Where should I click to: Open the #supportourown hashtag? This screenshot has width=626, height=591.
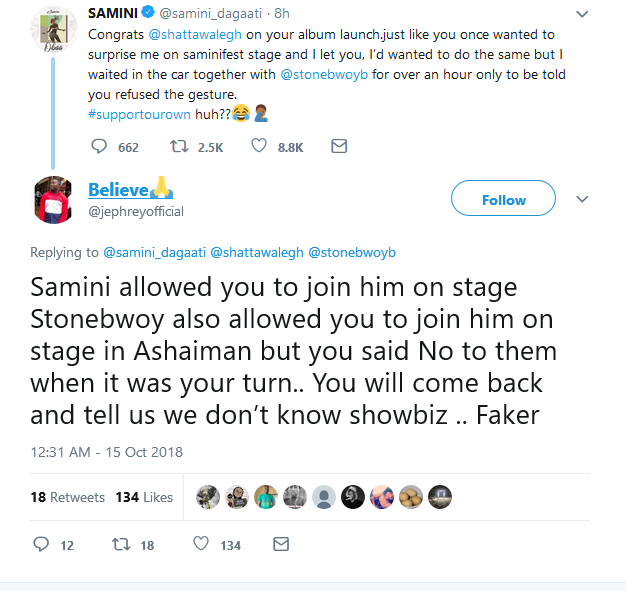point(141,115)
